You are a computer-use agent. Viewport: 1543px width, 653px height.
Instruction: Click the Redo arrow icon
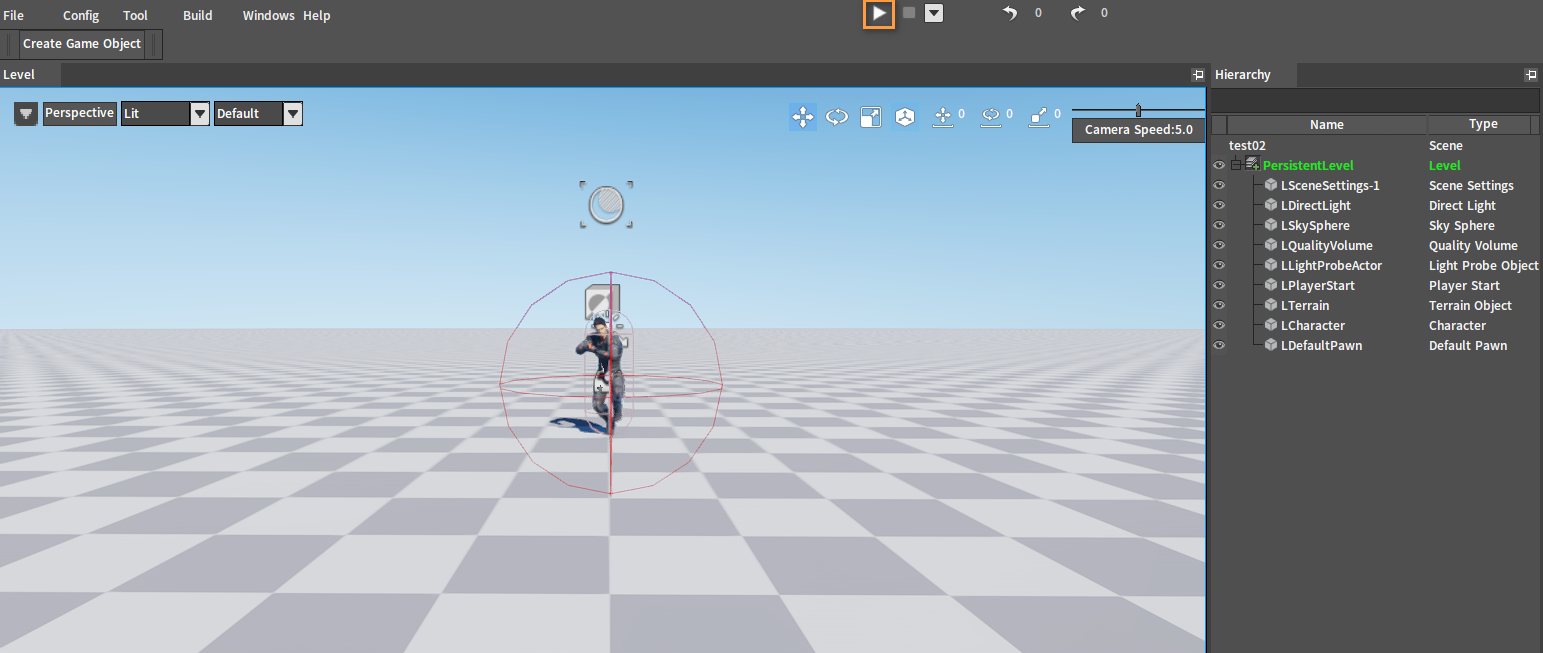pyautogui.click(x=1078, y=13)
